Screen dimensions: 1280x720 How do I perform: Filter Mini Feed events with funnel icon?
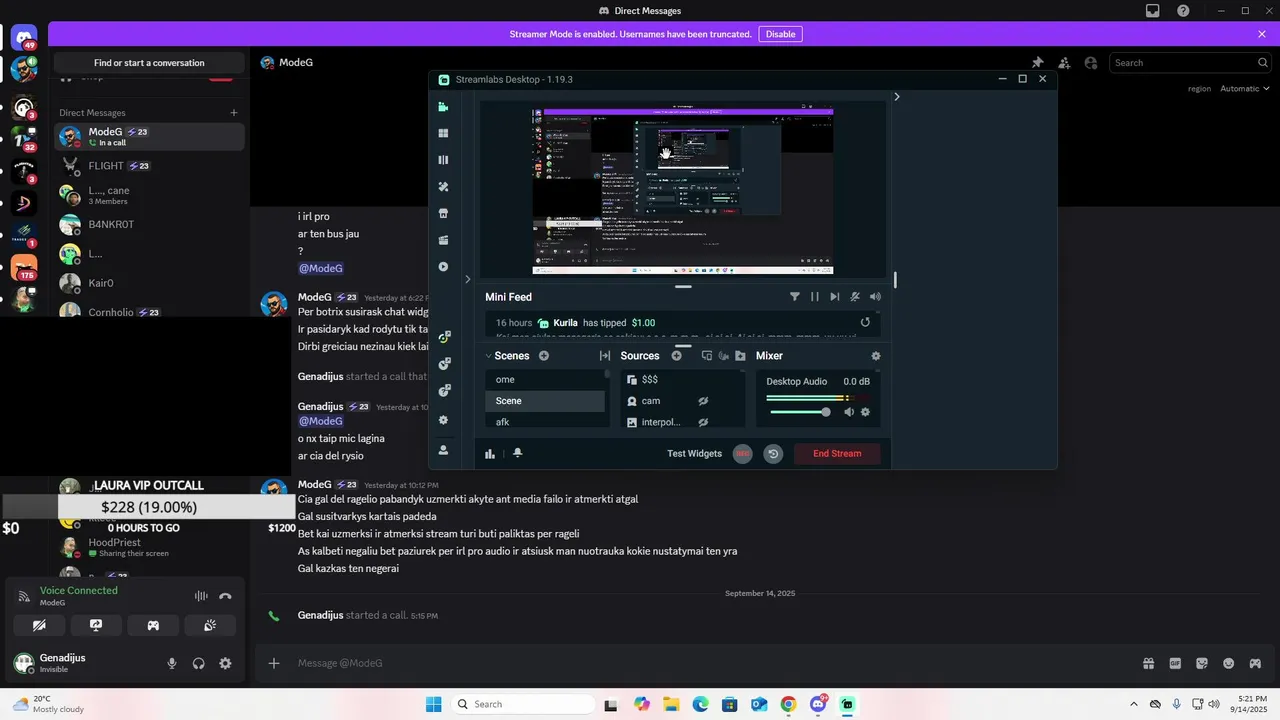(x=795, y=297)
